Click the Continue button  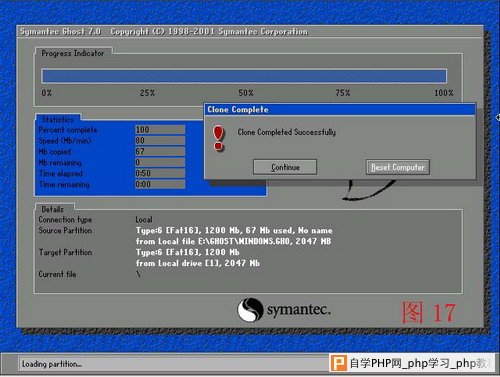tap(285, 167)
